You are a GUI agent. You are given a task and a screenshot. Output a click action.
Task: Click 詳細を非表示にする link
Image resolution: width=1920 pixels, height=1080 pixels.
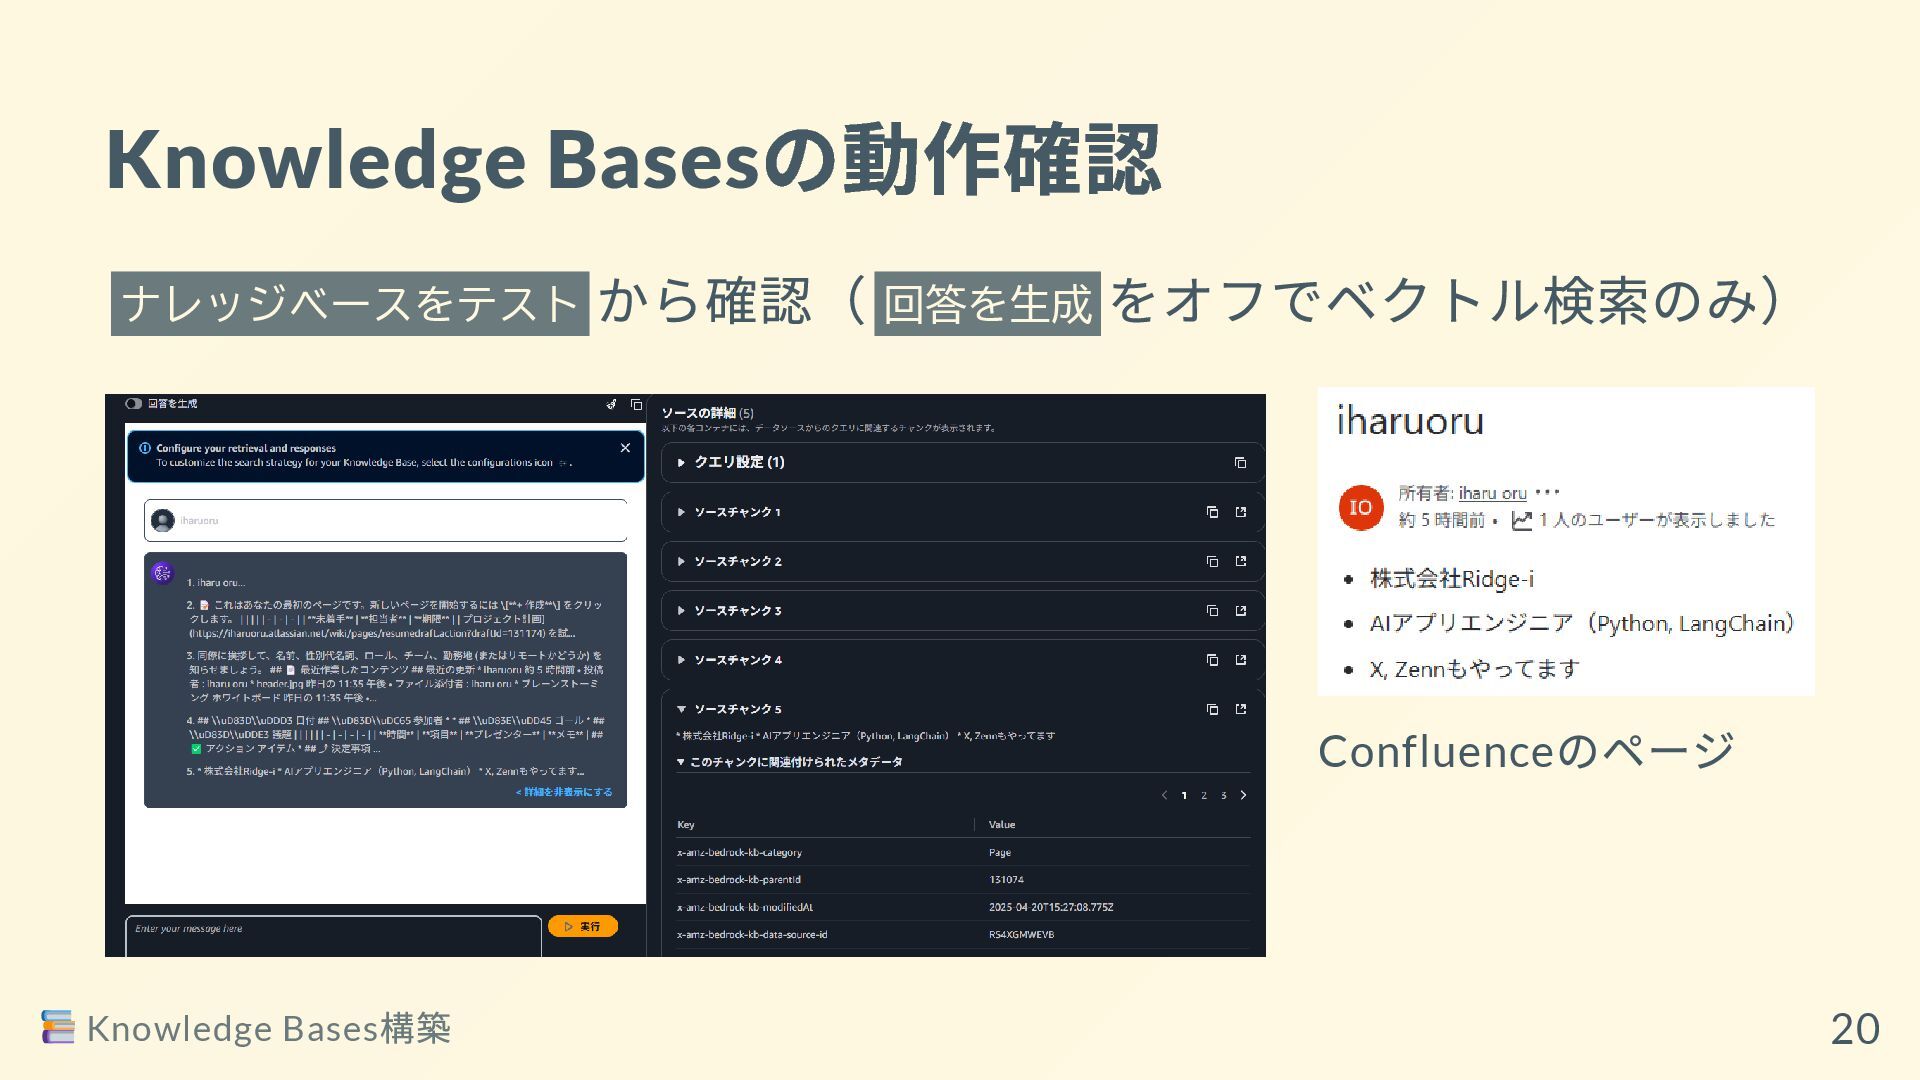point(564,792)
